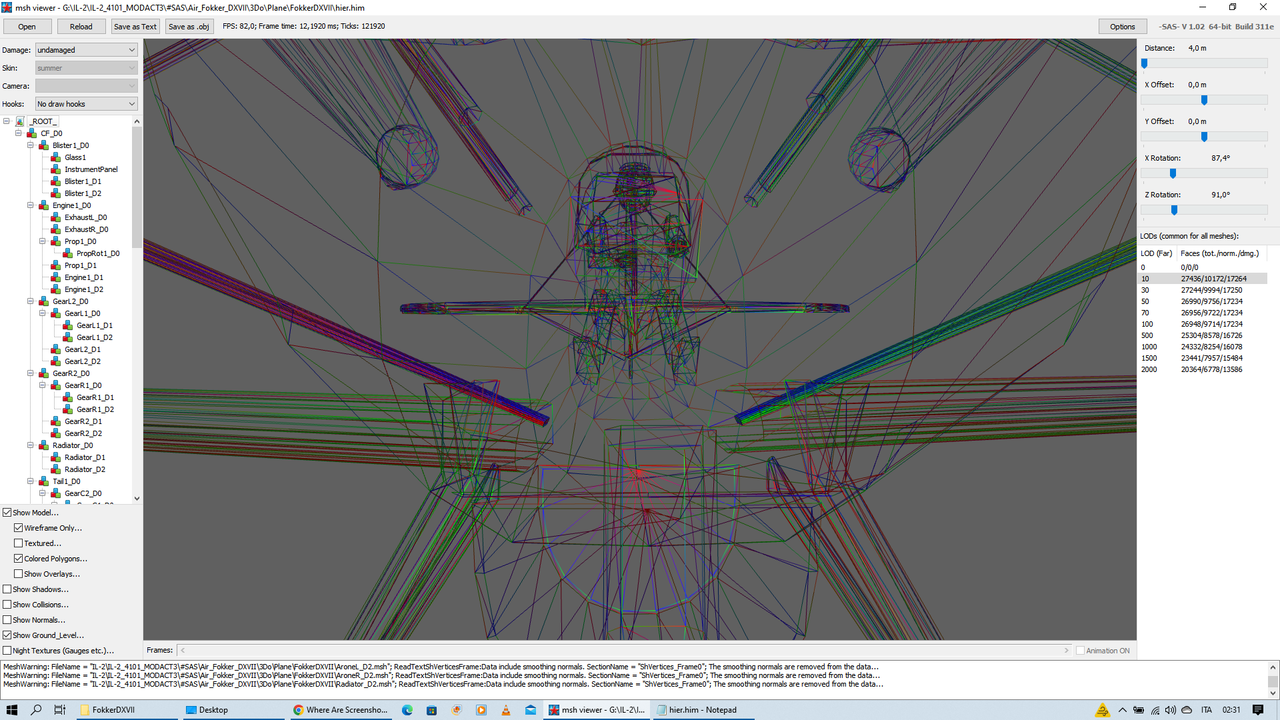This screenshot has width=1280, height=720.
Task: Click the Z Rotation slider handle
Action: 1173,209
